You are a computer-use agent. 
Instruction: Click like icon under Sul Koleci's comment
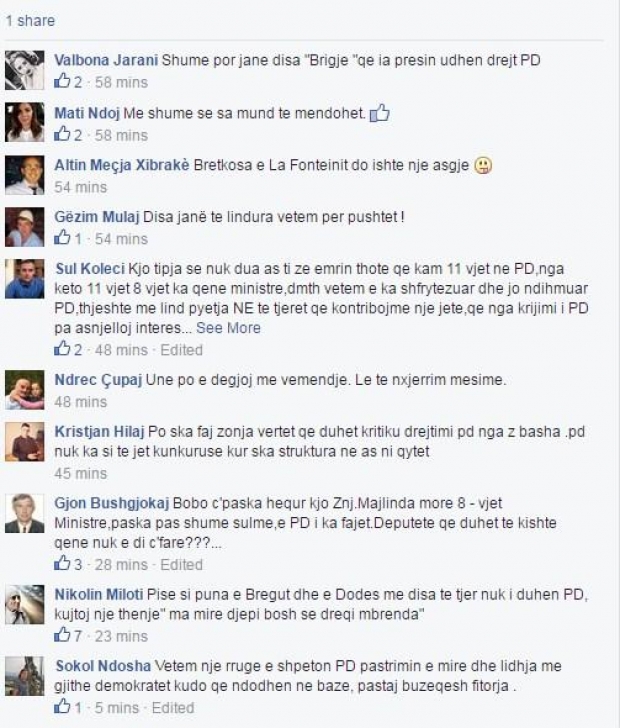pyautogui.click(x=62, y=349)
